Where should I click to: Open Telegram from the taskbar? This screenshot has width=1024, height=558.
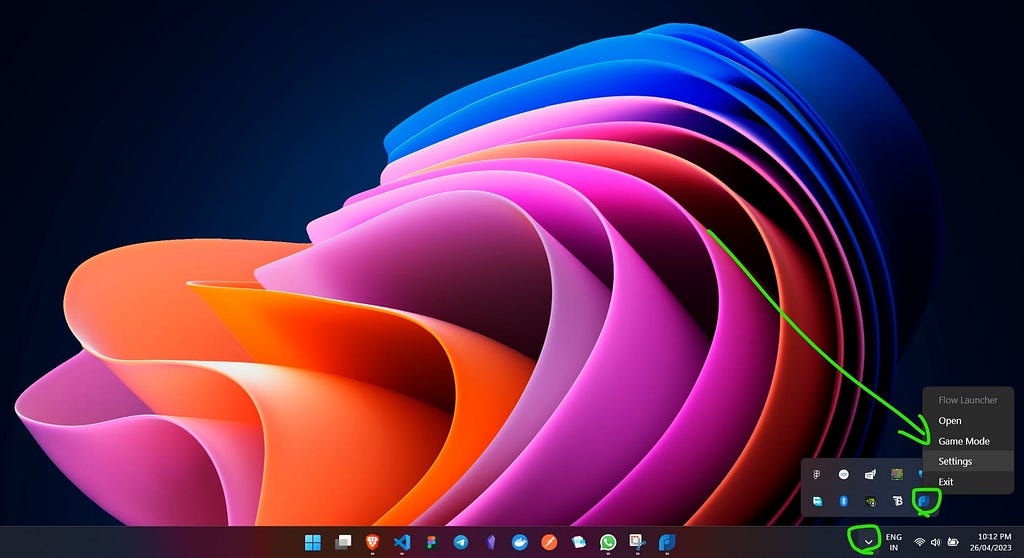460,542
